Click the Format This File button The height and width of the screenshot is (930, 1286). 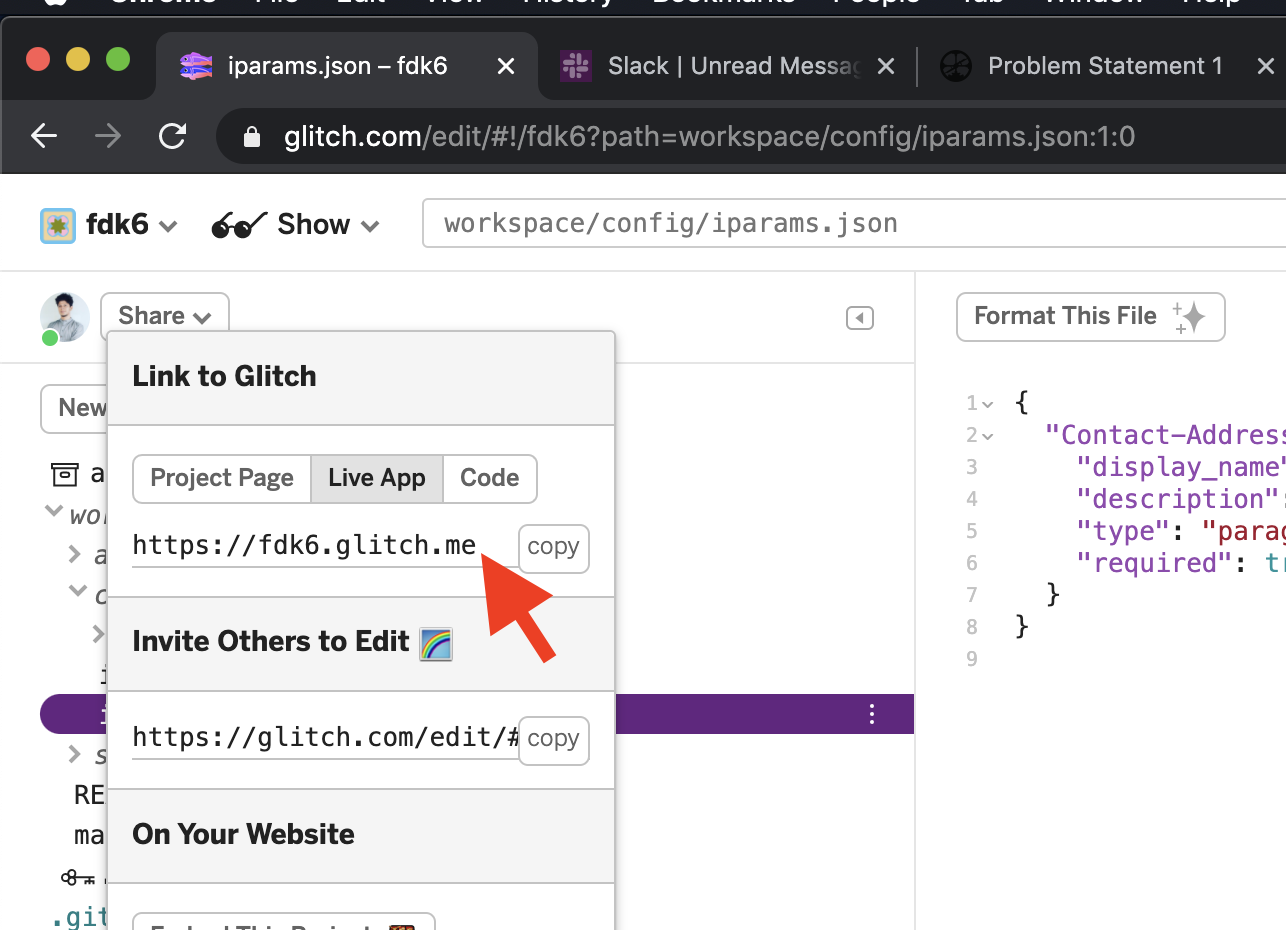tap(1090, 317)
